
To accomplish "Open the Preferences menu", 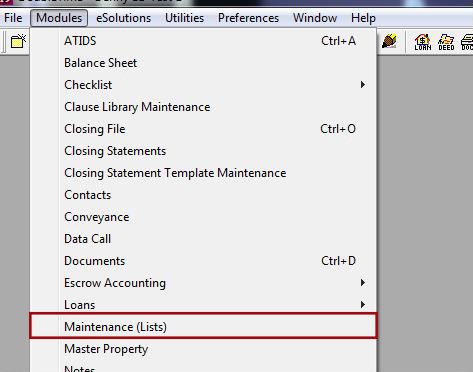I will (x=248, y=18).
